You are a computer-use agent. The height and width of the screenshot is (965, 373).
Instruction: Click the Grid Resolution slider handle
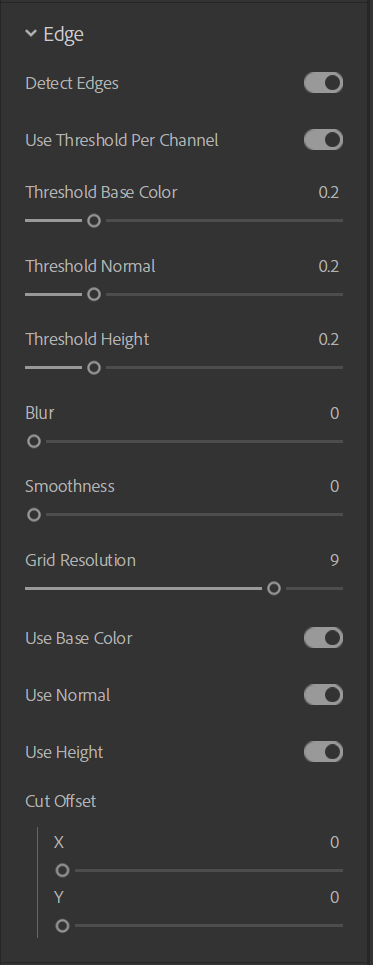(x=274, y=588)
